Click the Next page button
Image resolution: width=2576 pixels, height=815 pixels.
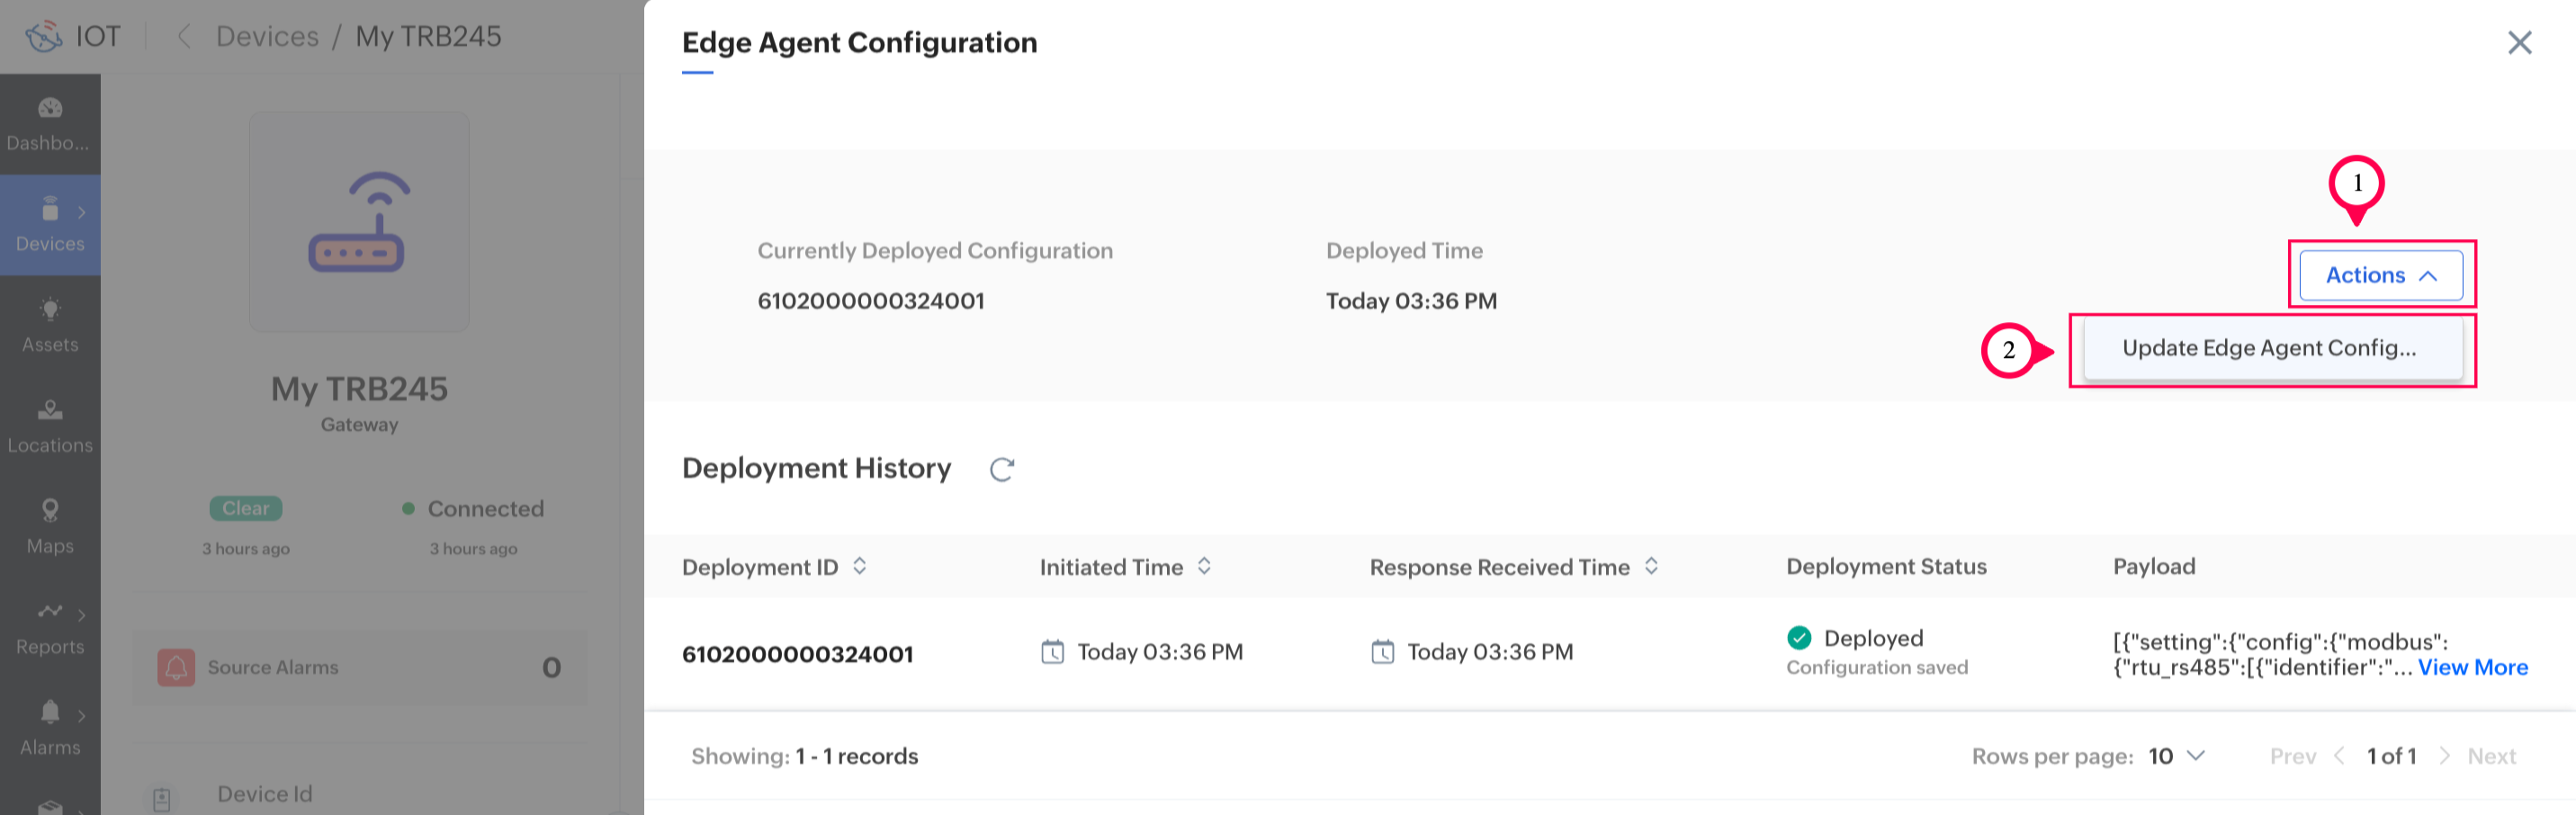(2490, 756)
